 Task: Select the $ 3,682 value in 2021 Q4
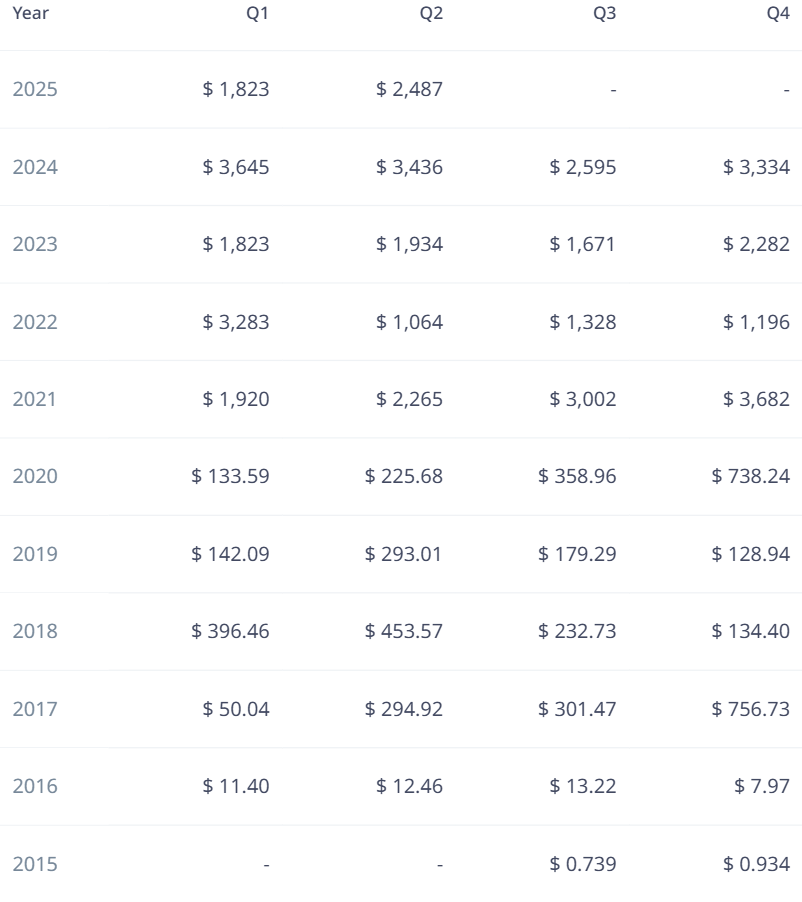pyautogui.click(x=757, y=400)
